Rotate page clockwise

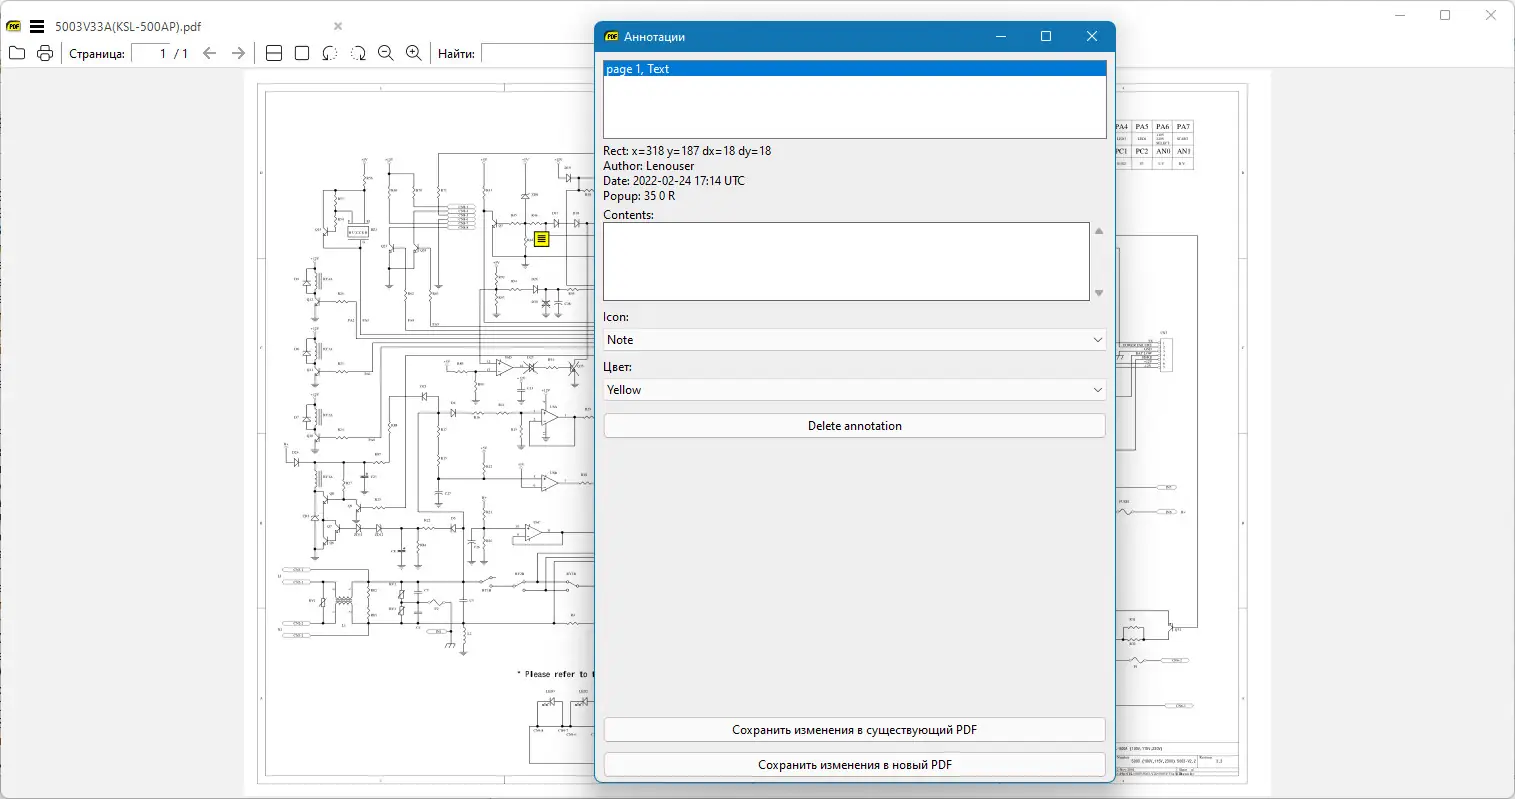pos(358,53)
